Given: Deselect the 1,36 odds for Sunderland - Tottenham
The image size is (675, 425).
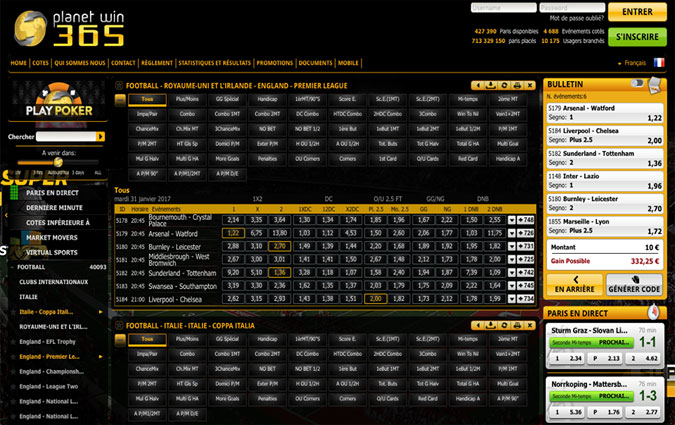Looking at the screenshot, I should tap(279, 273).
